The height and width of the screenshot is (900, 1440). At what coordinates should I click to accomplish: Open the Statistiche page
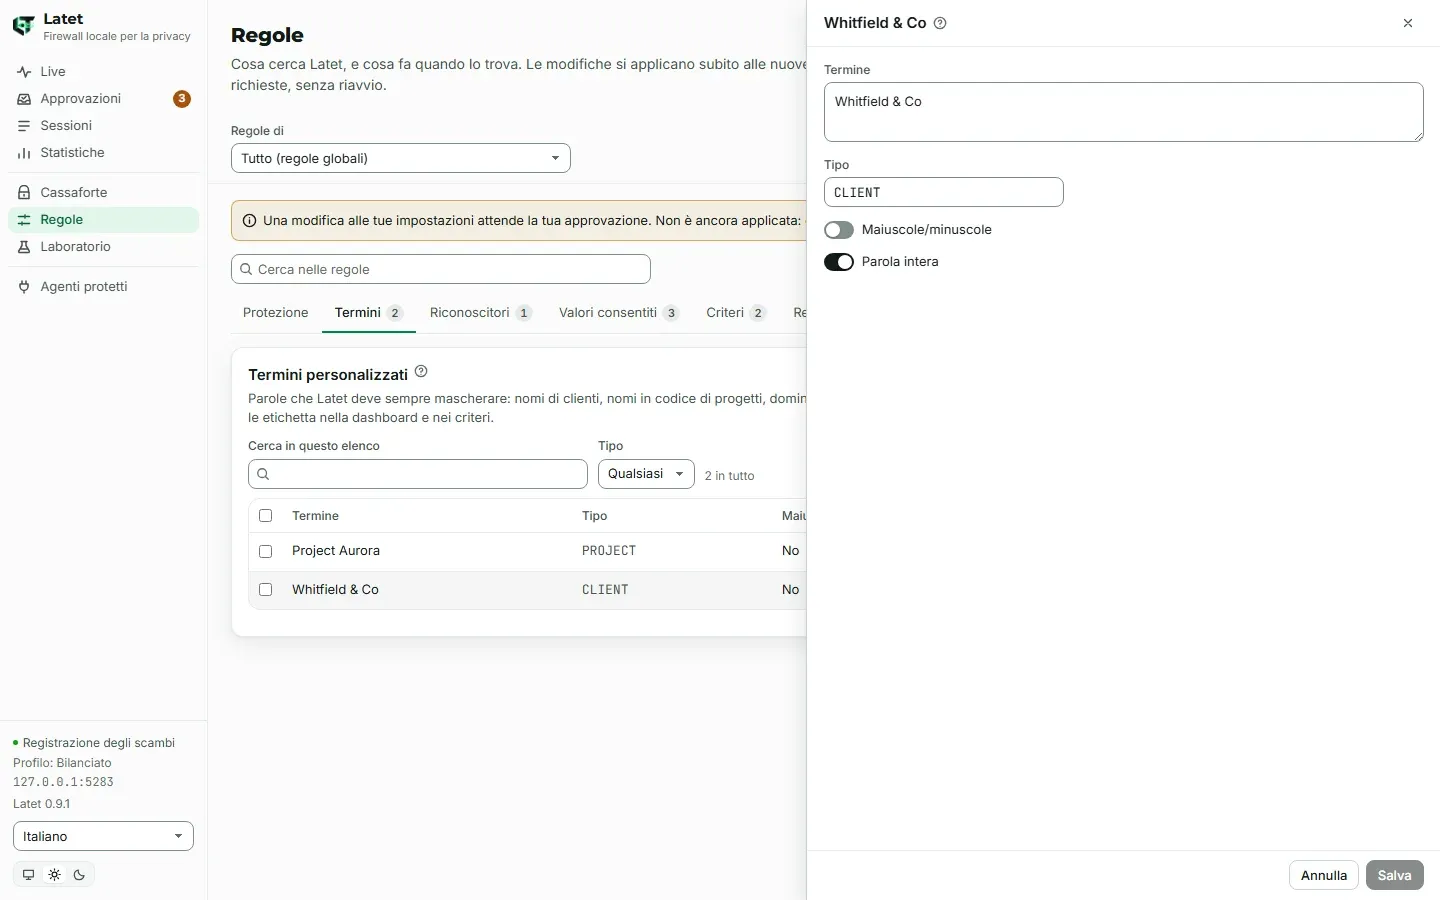[x=103, y=153]
